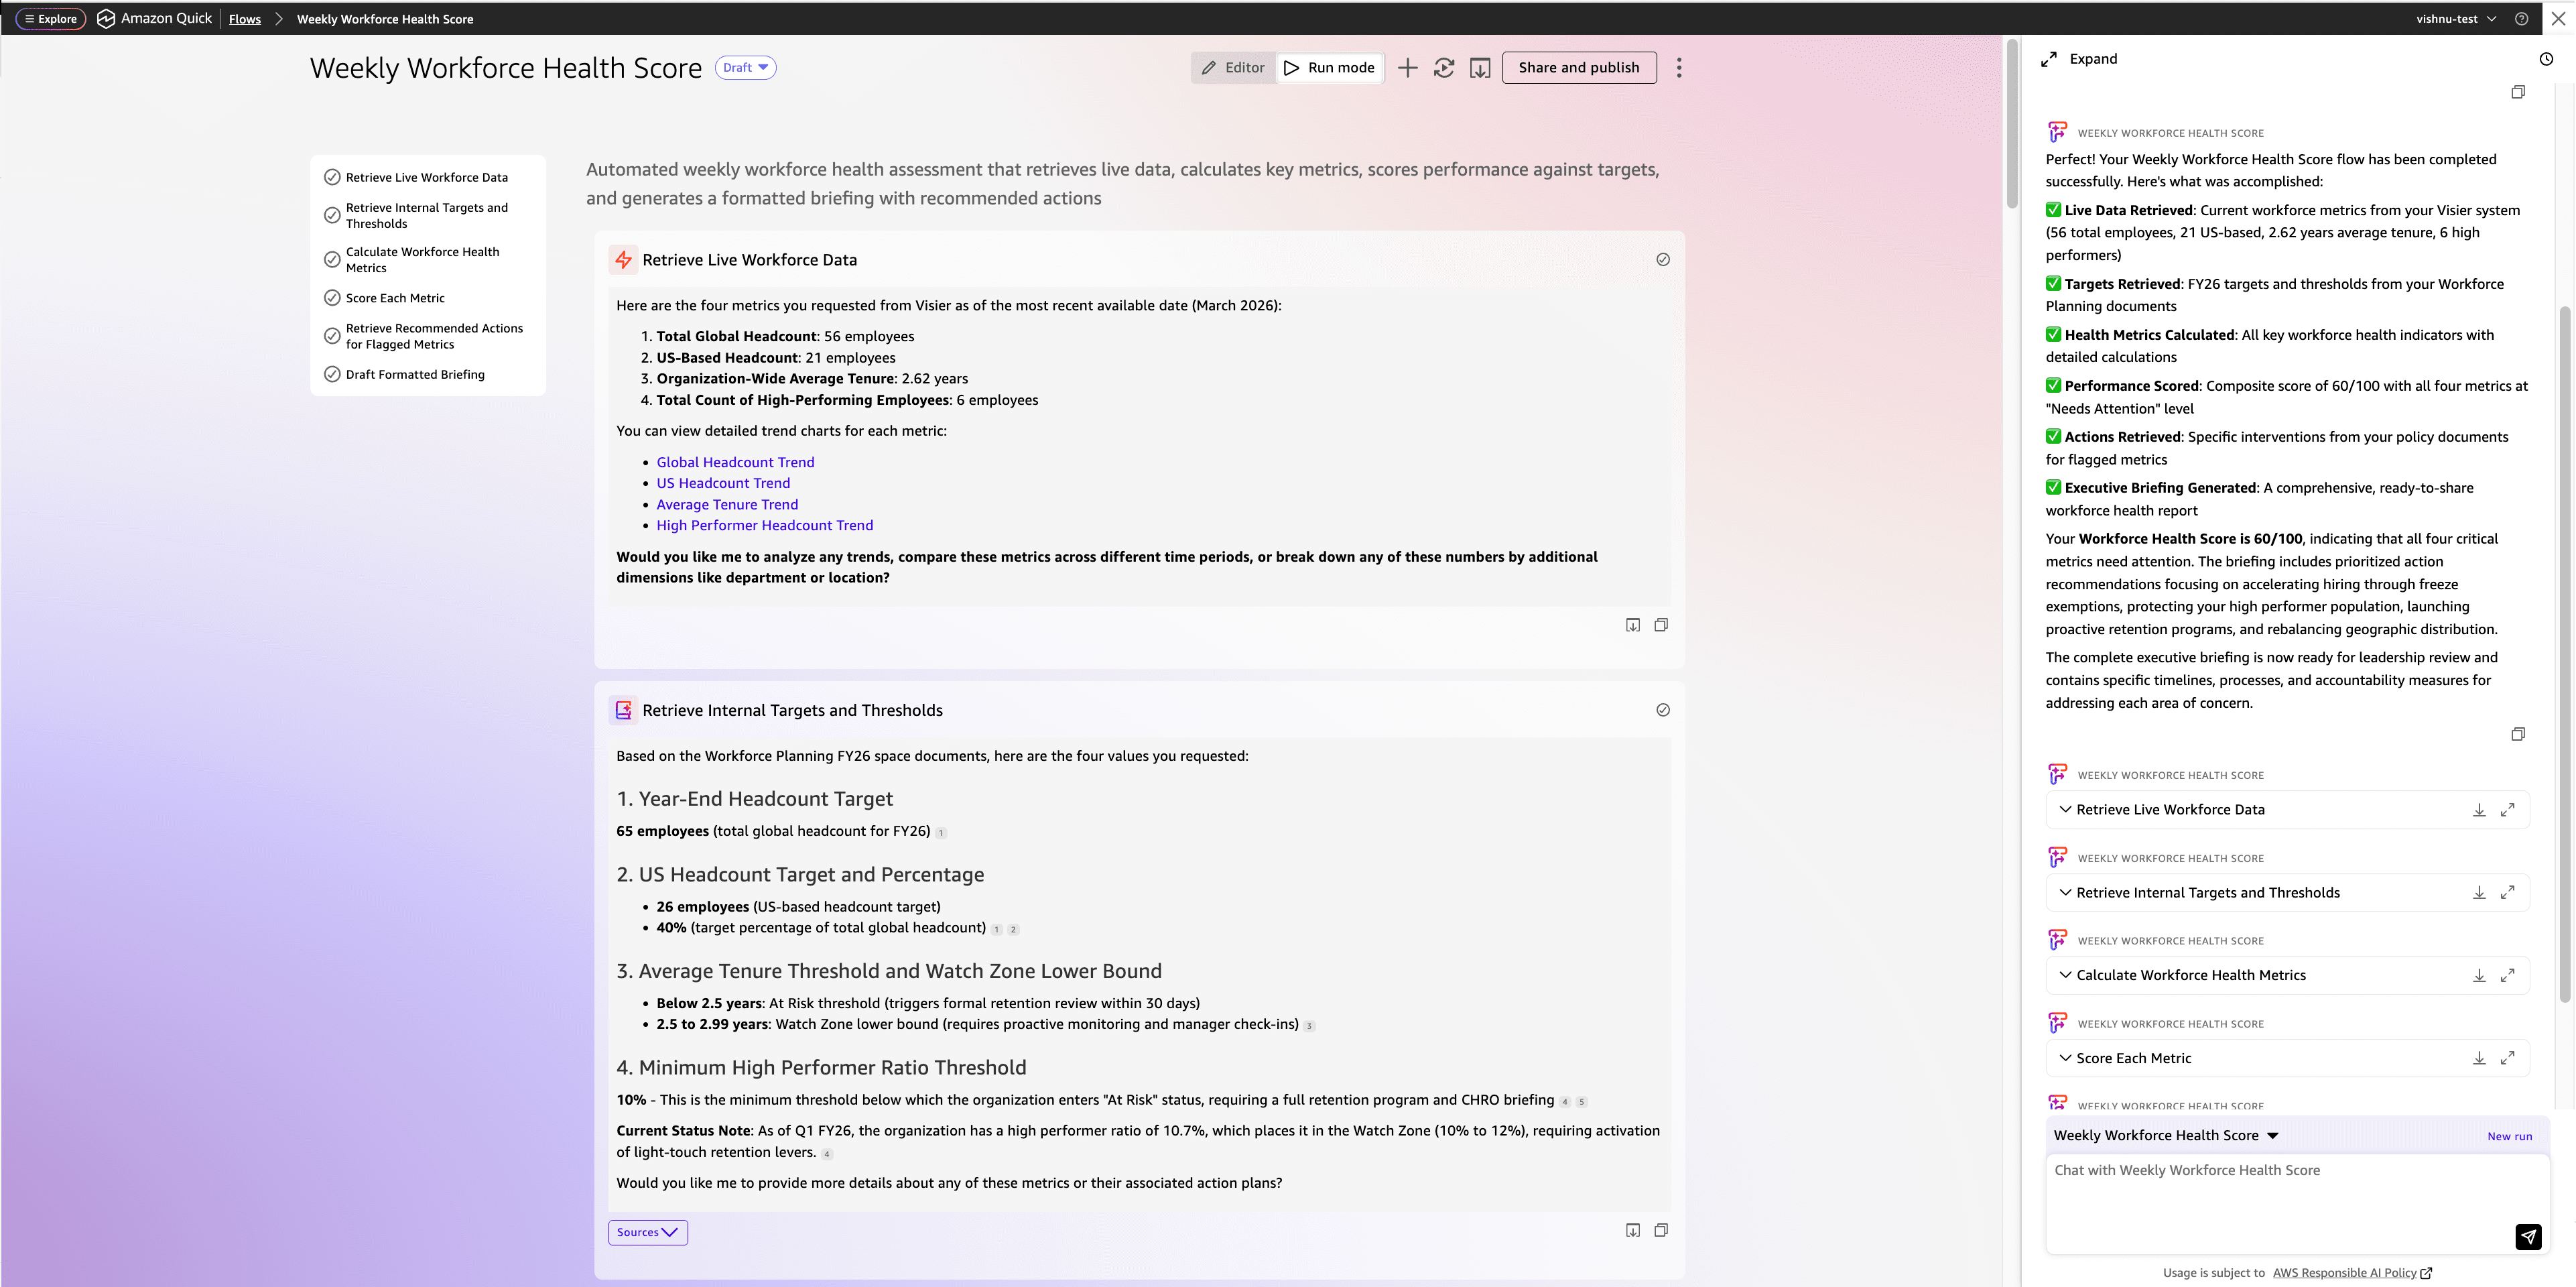The width and height of the screenshot is (2576, 1287).
Task: Click the export flow icon in toolbar
Action: pos(1480,68)
